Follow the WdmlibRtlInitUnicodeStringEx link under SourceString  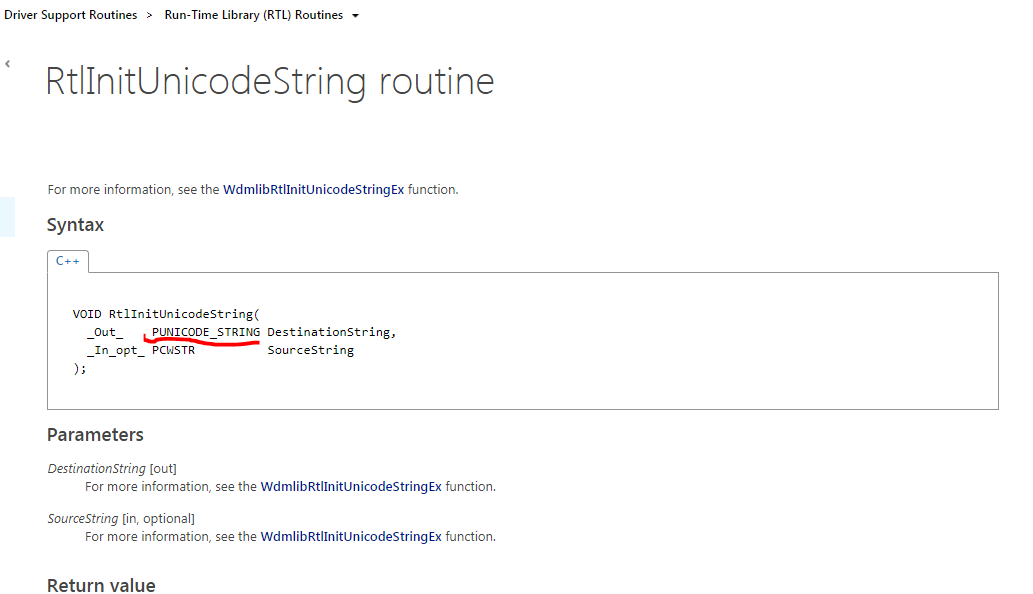pyautogui.click(x=350, y=537)
